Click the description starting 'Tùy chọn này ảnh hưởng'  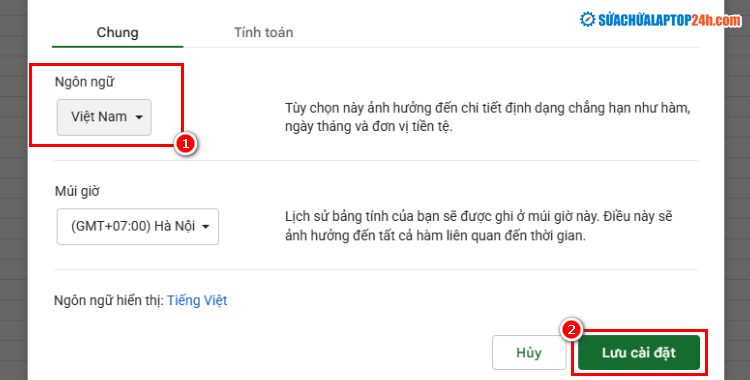(488, 118)
